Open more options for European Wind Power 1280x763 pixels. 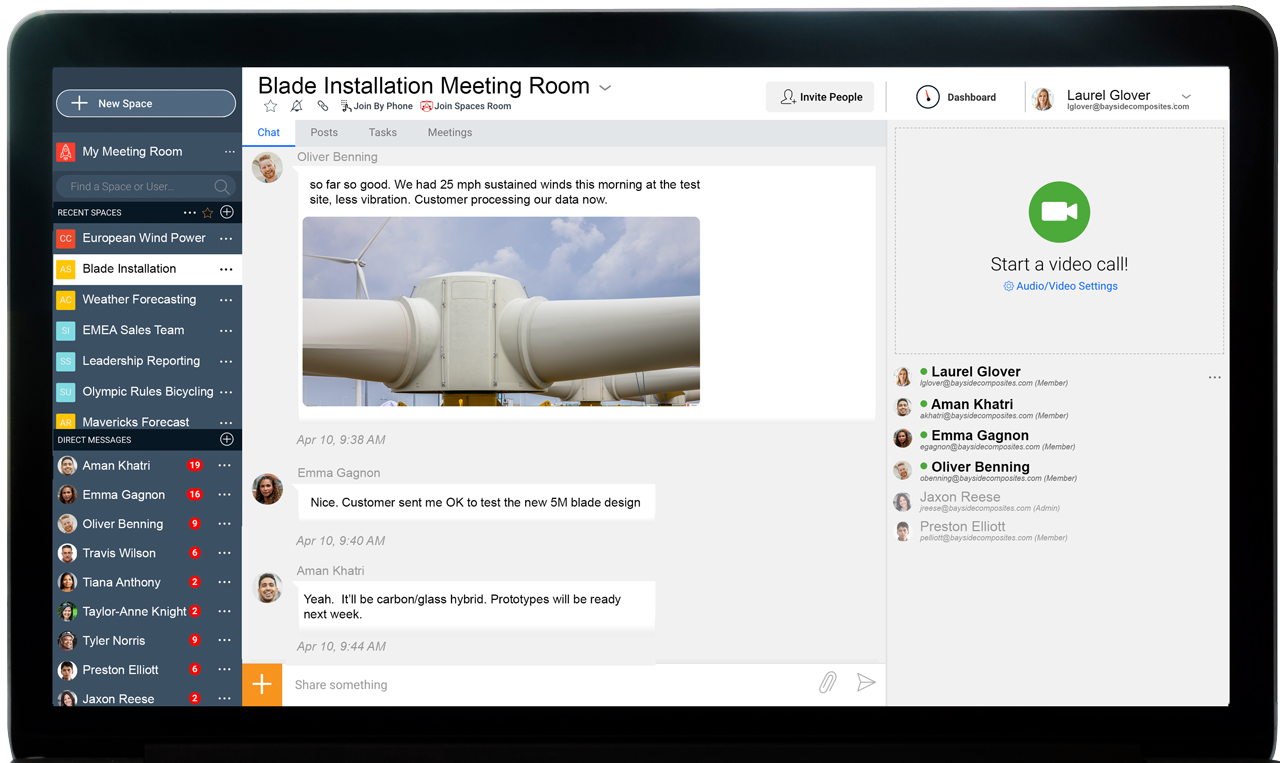pos(226,239)
